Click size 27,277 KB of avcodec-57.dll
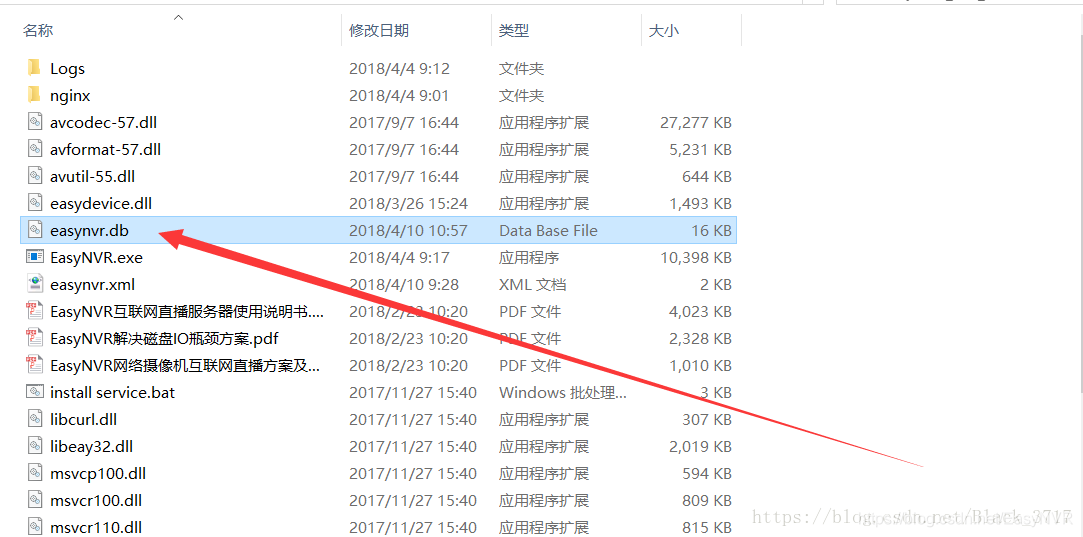This screenshot has width=1083, height=537. (696, 122)
